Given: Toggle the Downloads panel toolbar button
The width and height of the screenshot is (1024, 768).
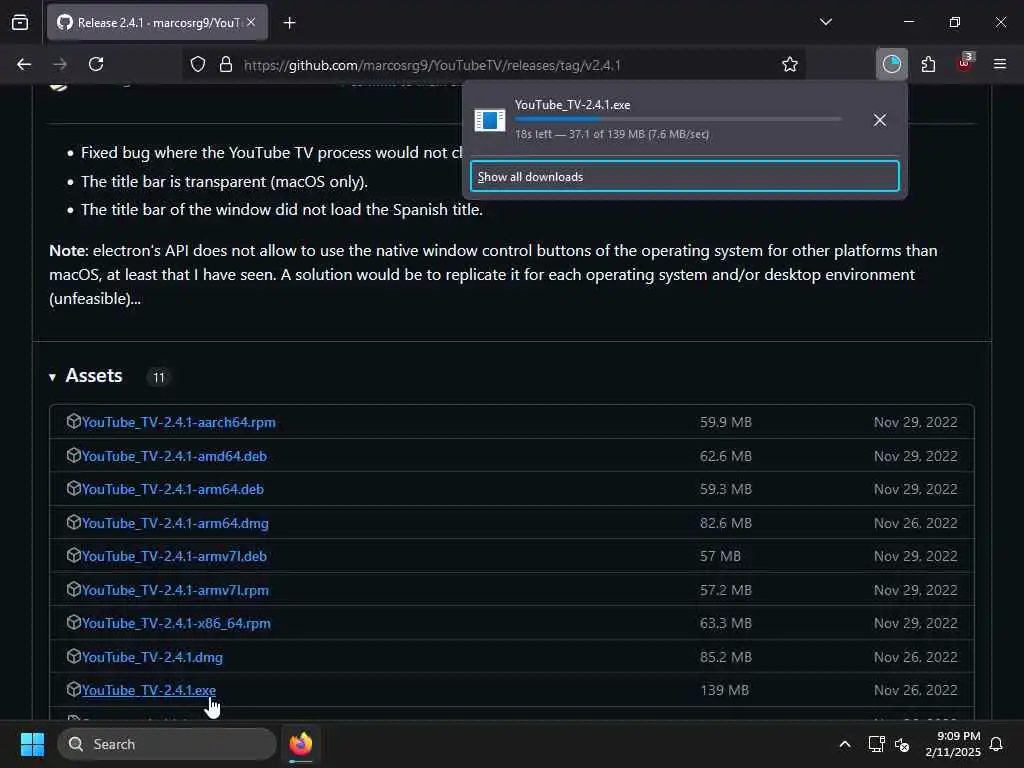Looking at the screenshot, I should (x=891, y=65).
